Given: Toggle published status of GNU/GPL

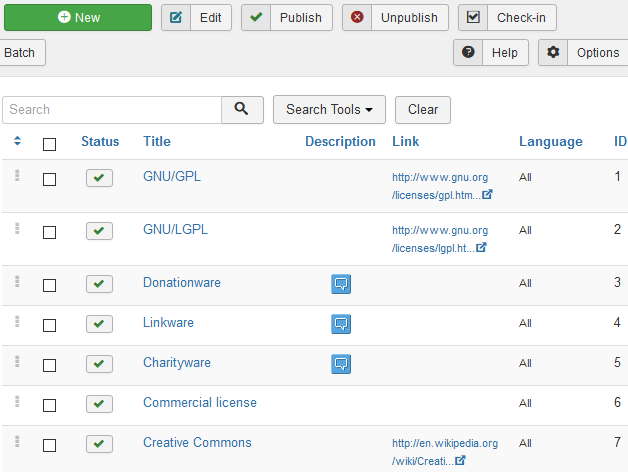Looking at the screenshot, I should (99, 178).
